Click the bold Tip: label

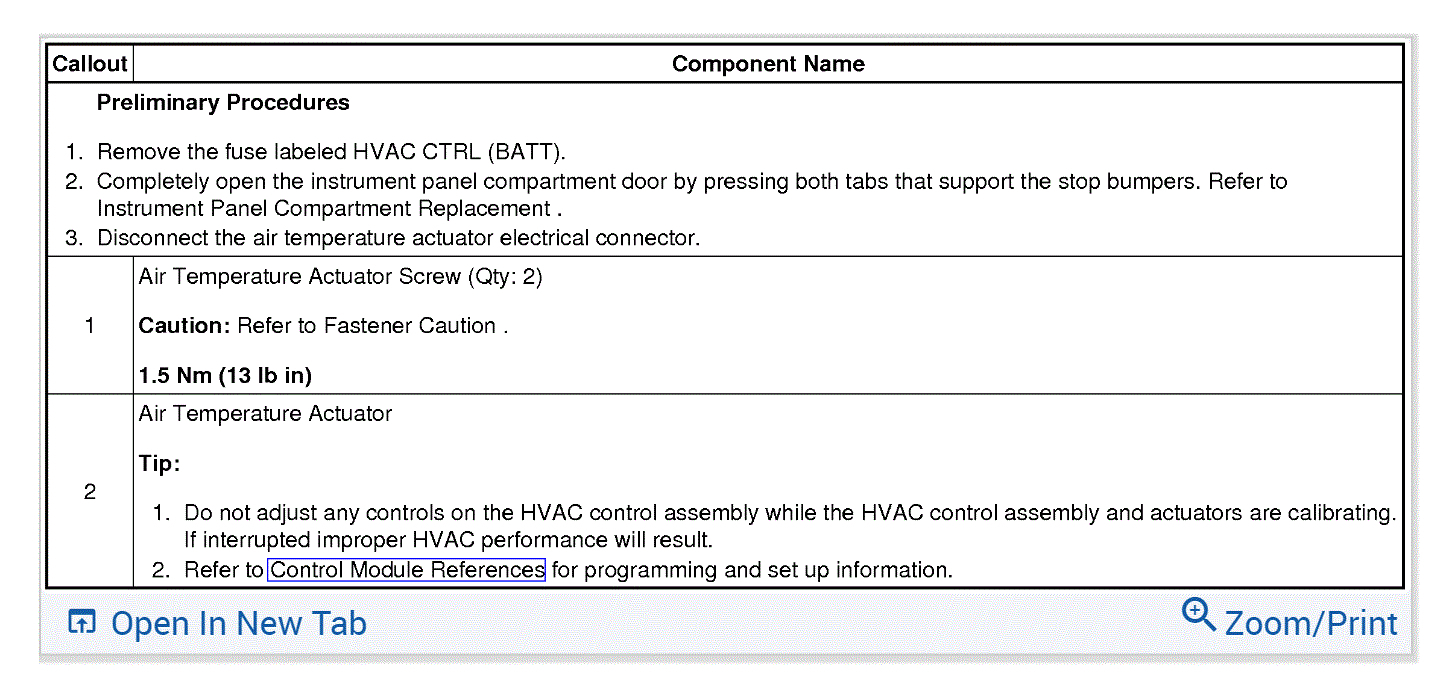point(159,464)
